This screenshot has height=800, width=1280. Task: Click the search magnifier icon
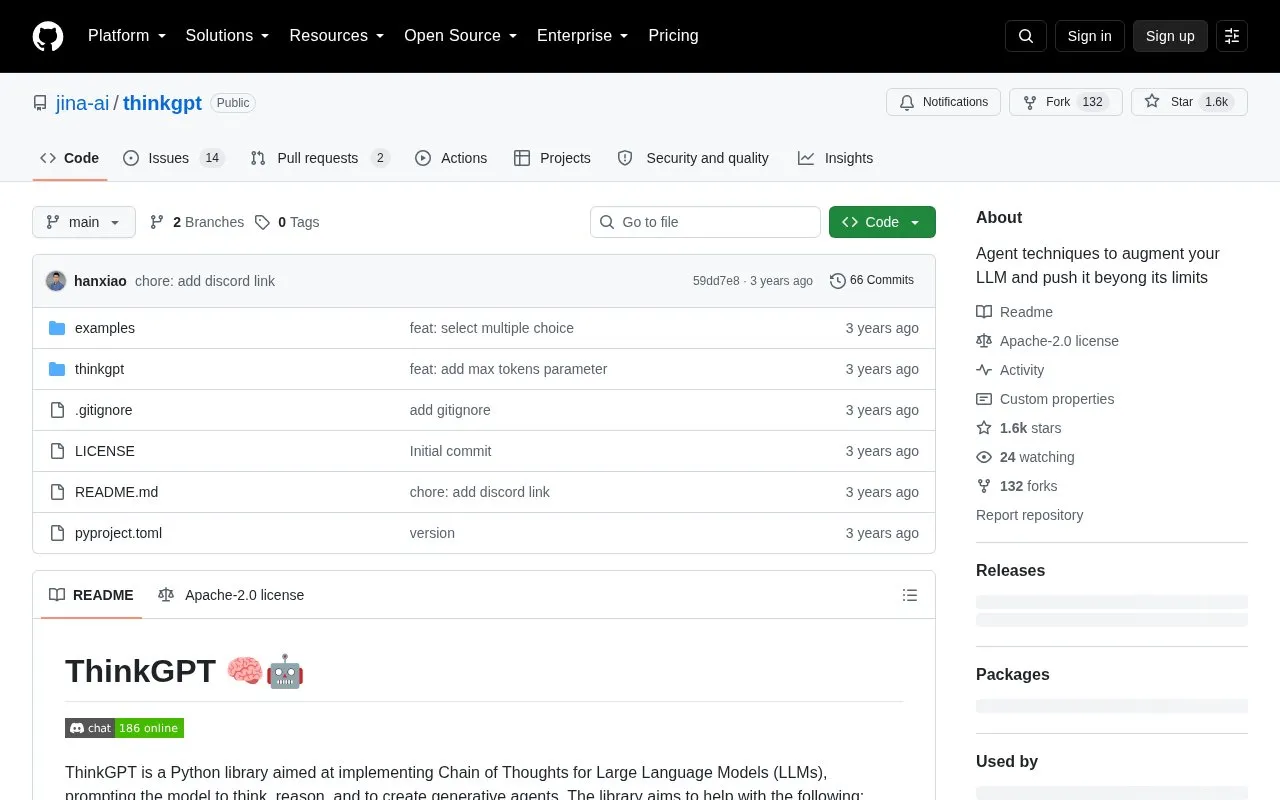point(1026,36)
